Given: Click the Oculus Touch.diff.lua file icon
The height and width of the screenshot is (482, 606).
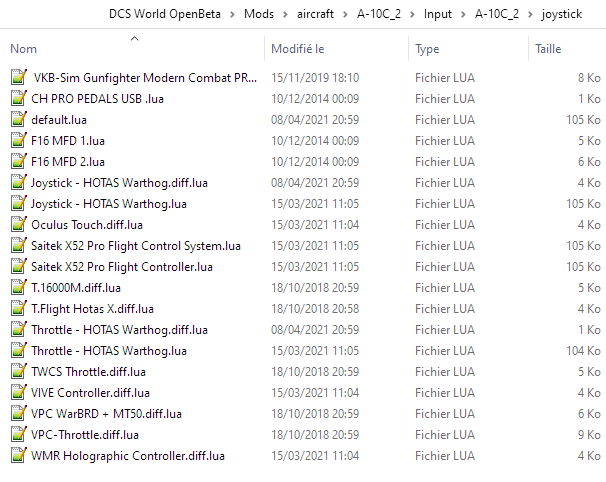Looking at the screenshot, I should pyautogui.click(x=18, y=224).
